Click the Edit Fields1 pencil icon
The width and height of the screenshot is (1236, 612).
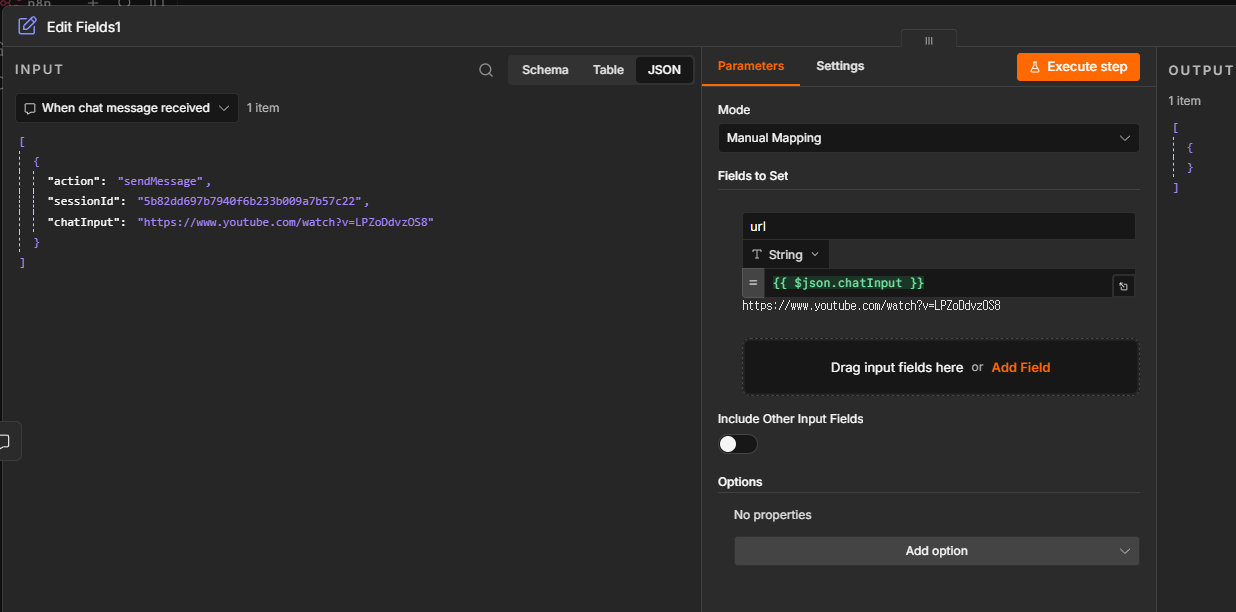28,27
